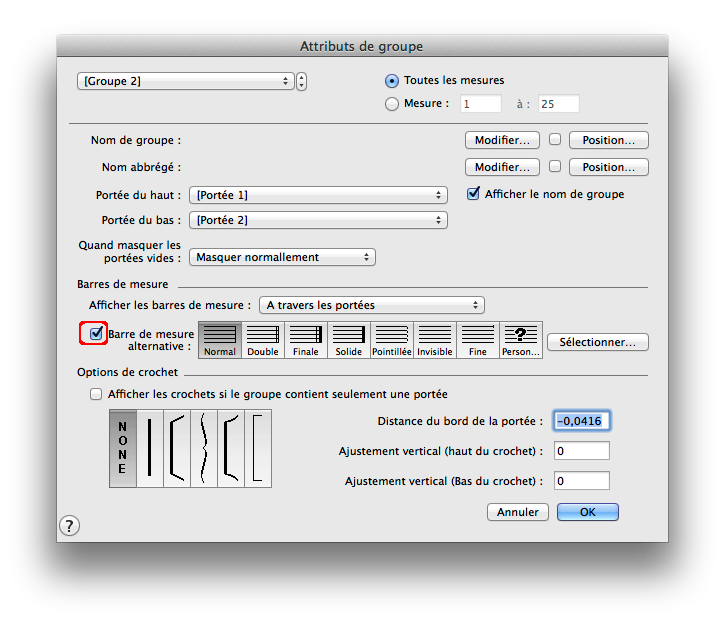This screenshot has height=621, width=725.
Task: Pick the Pointillée dashed barline icon
Action: tap(392, 339)
